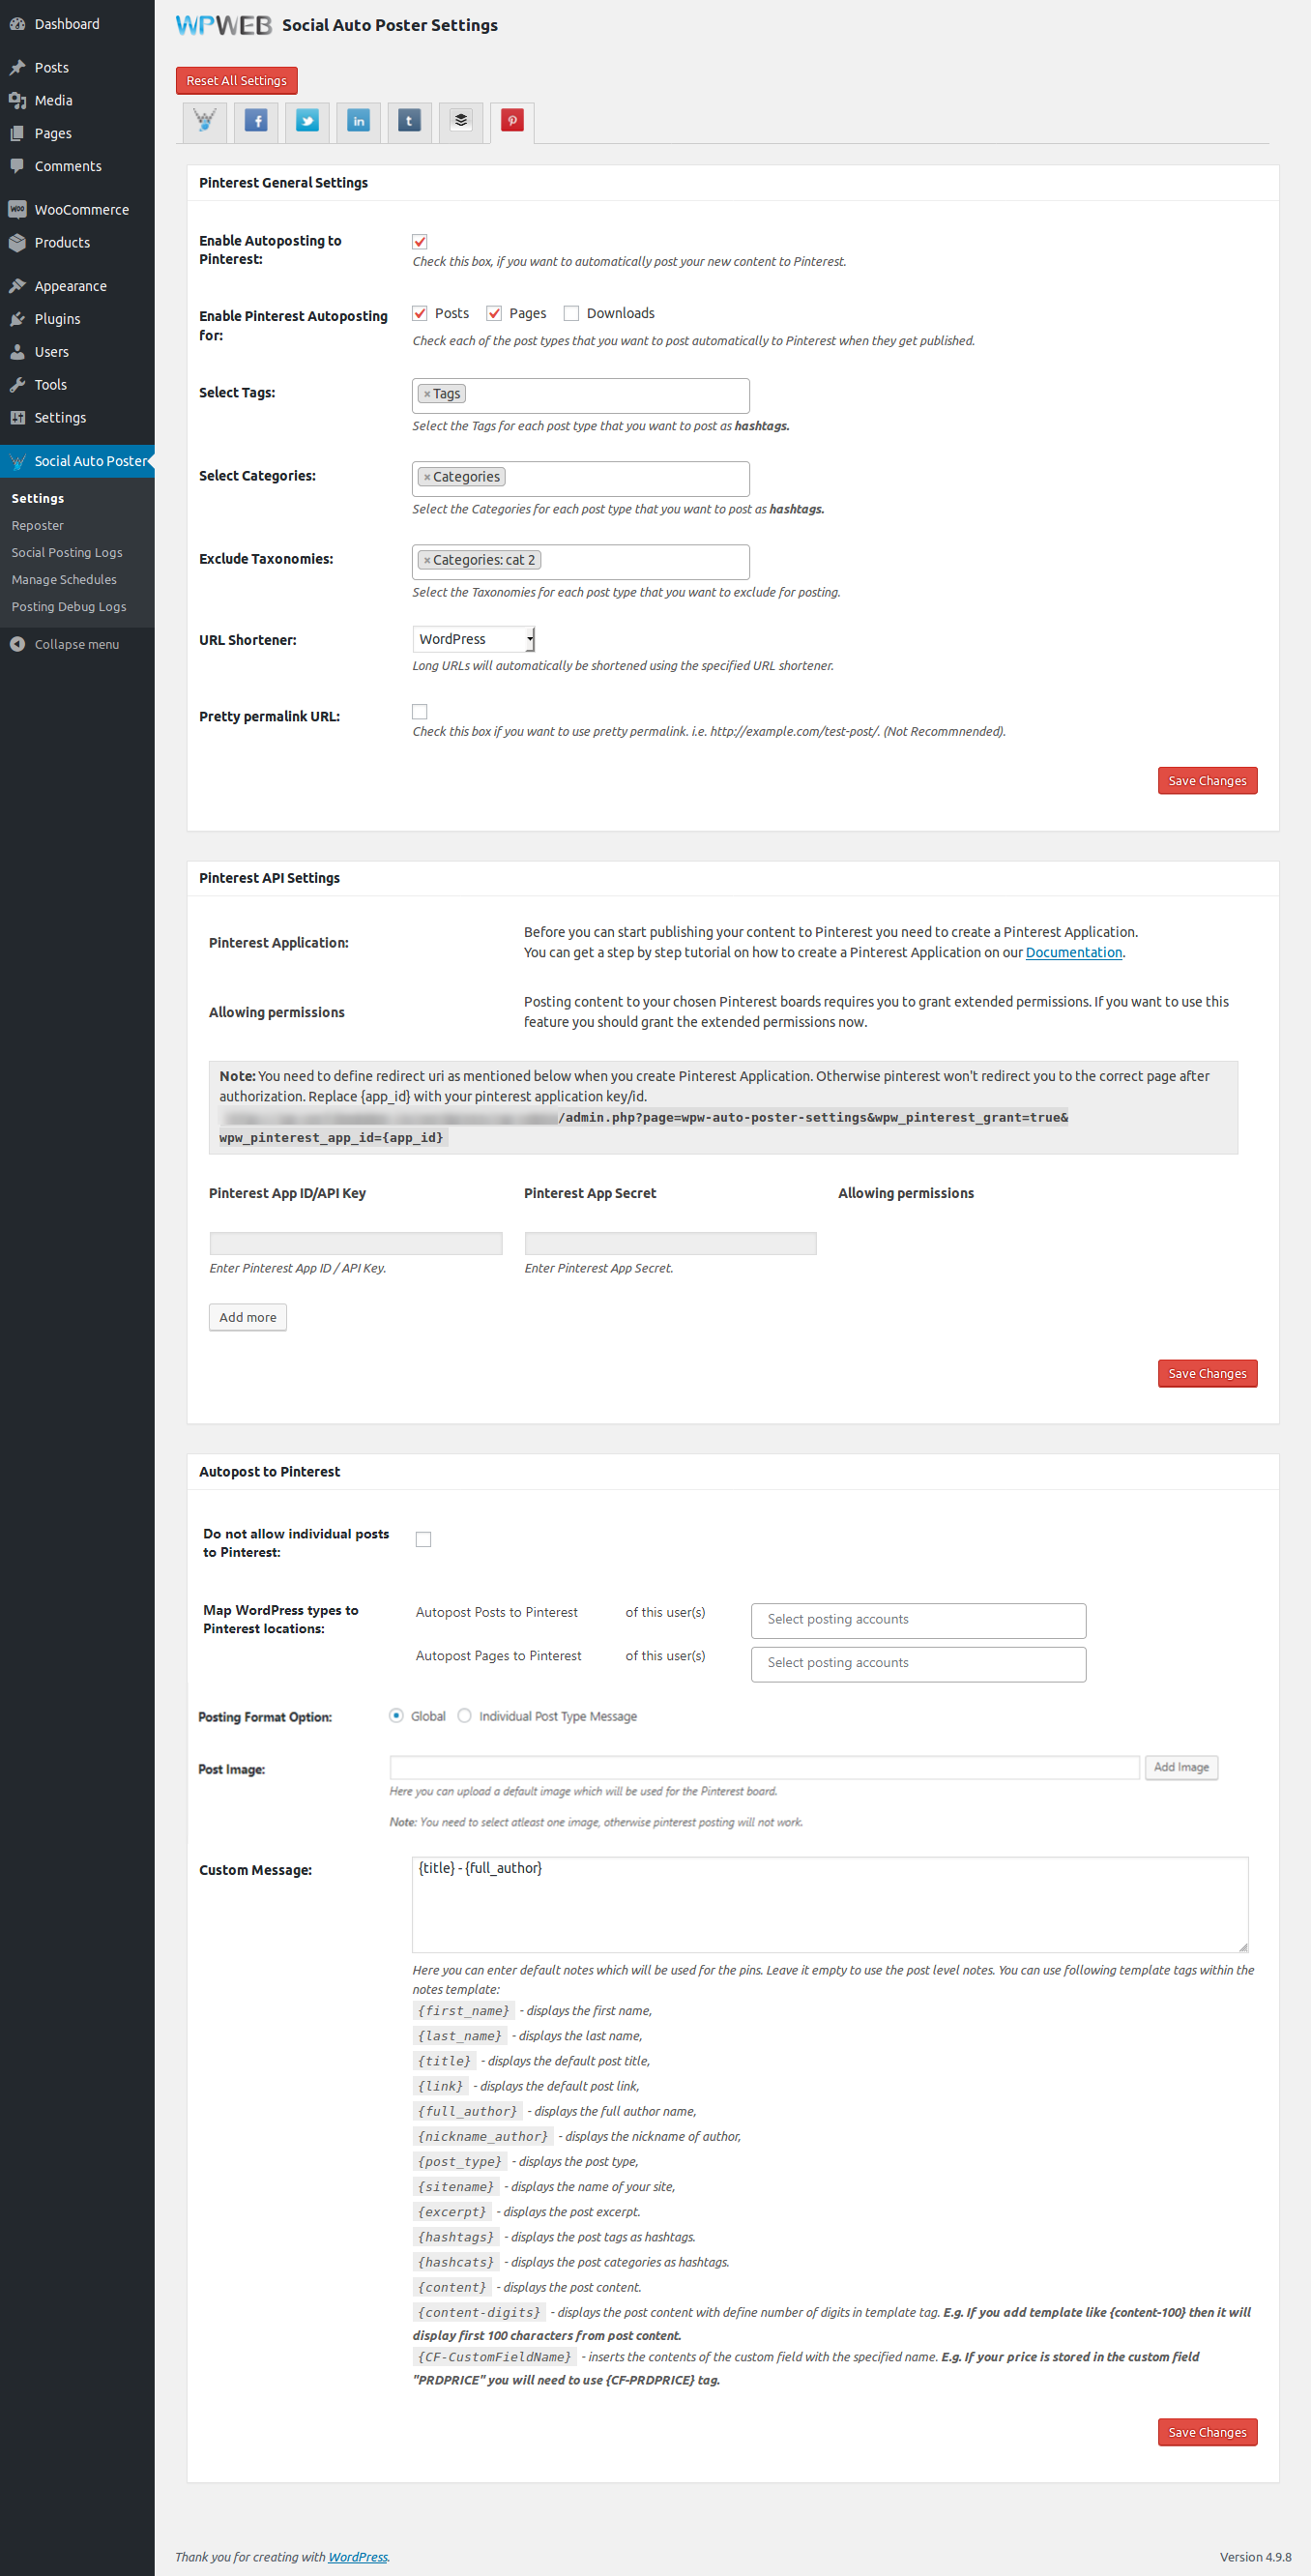Open the Twitter settings tab icon
The width and height of the screenshot is (1311, 2576).
pyautogui.click(x=307, y=121)
